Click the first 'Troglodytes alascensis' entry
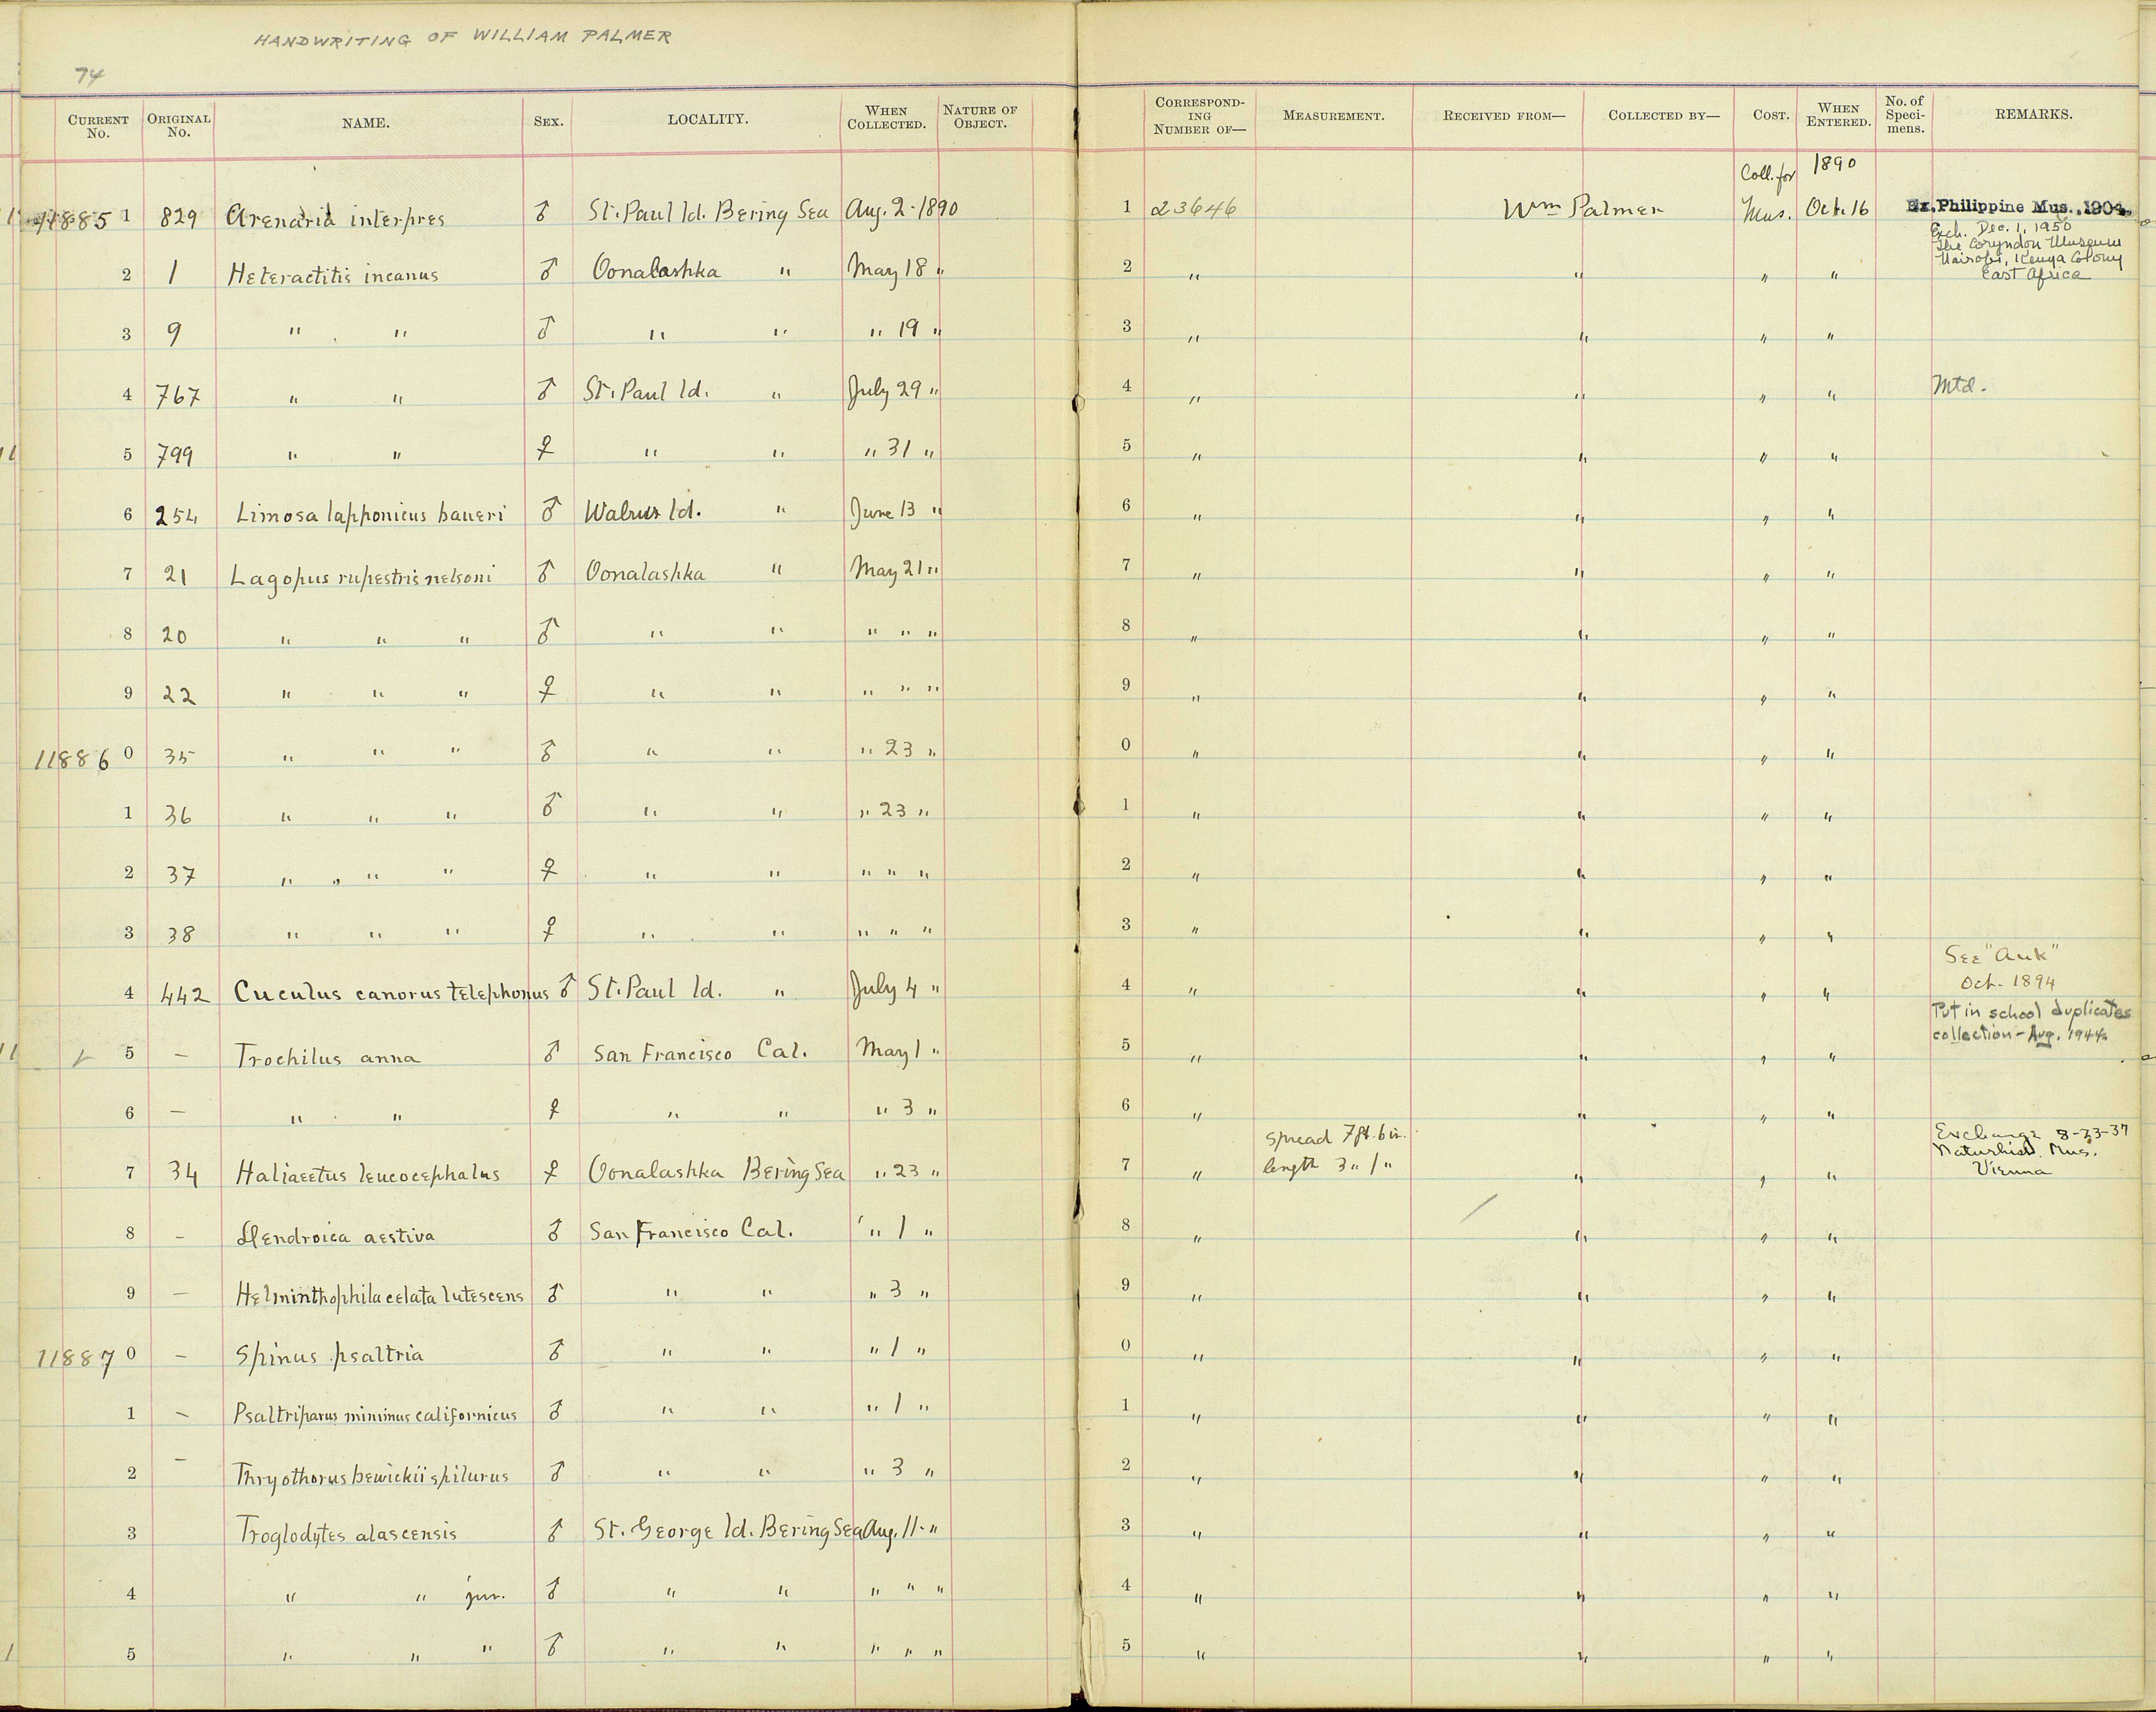This screenshot has width=2156, height=1712. coord(346,1533)
